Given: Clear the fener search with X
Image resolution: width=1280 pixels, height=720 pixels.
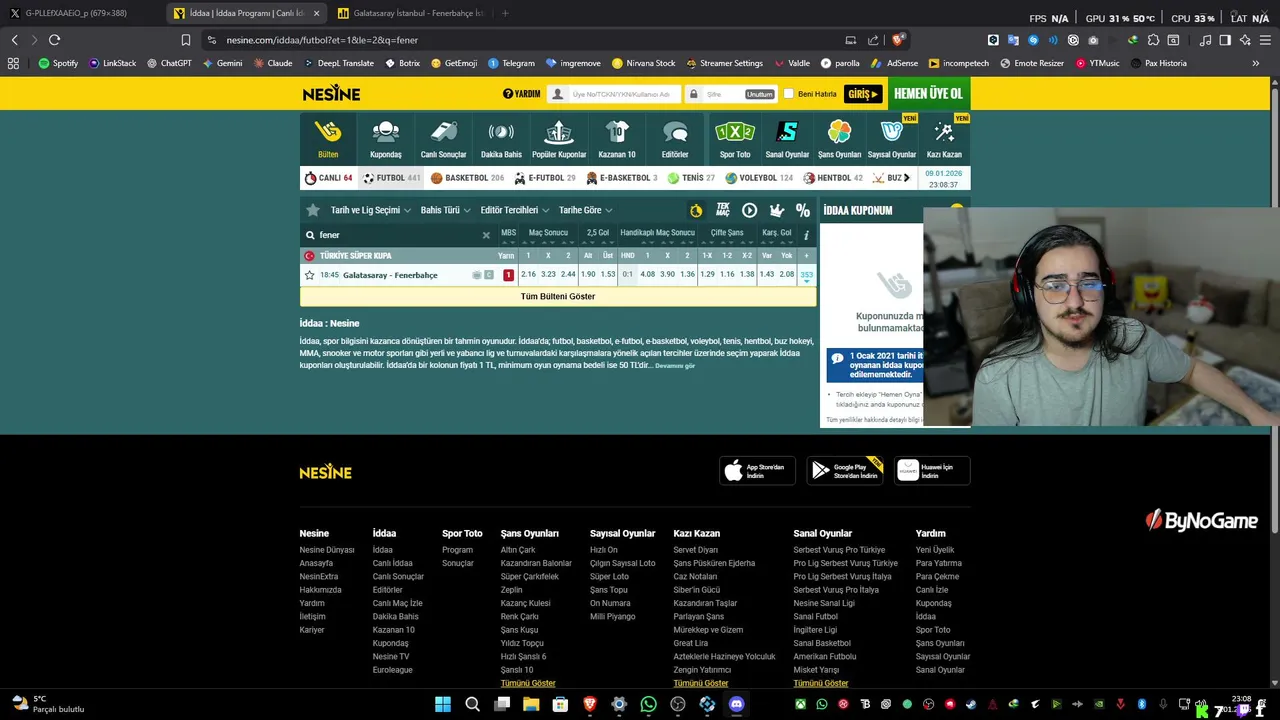Looking at the screenshot, I should pos(486,235).
